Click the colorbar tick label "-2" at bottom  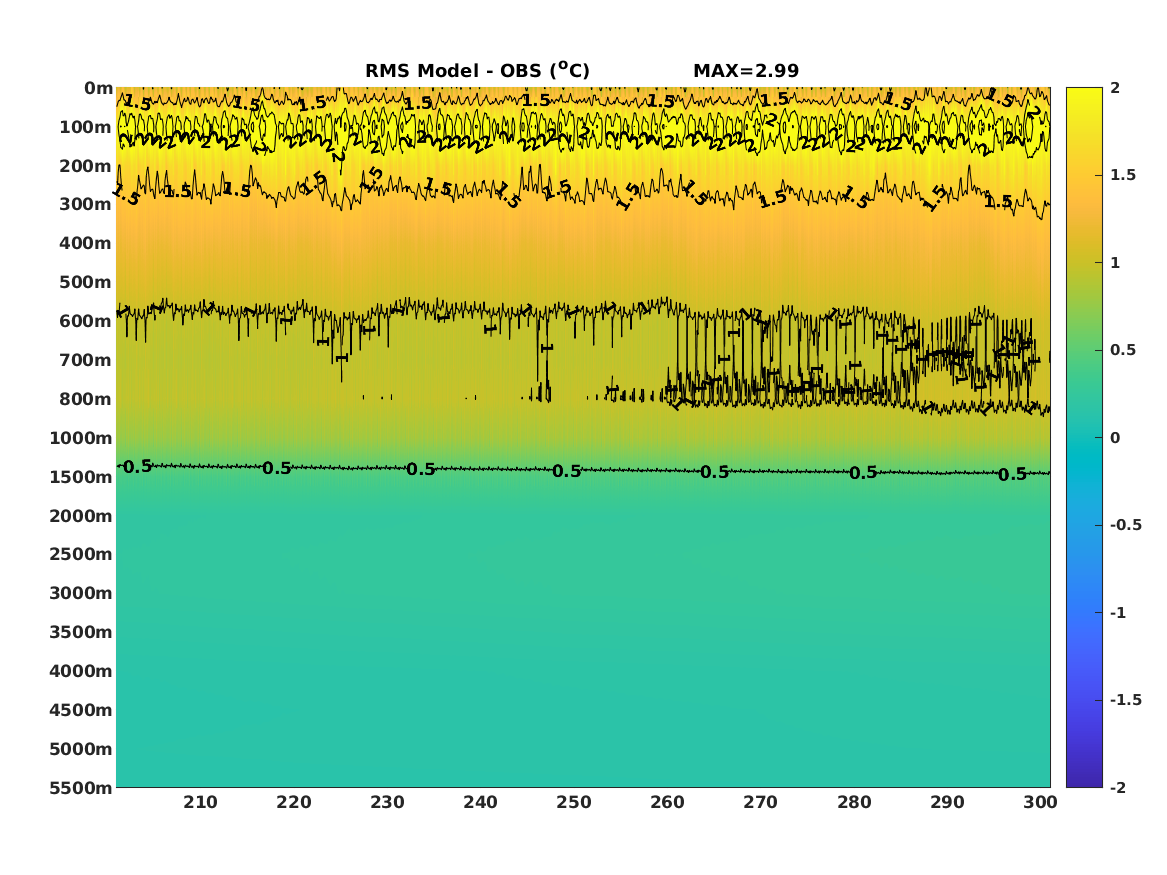(x=1118, y=788)
